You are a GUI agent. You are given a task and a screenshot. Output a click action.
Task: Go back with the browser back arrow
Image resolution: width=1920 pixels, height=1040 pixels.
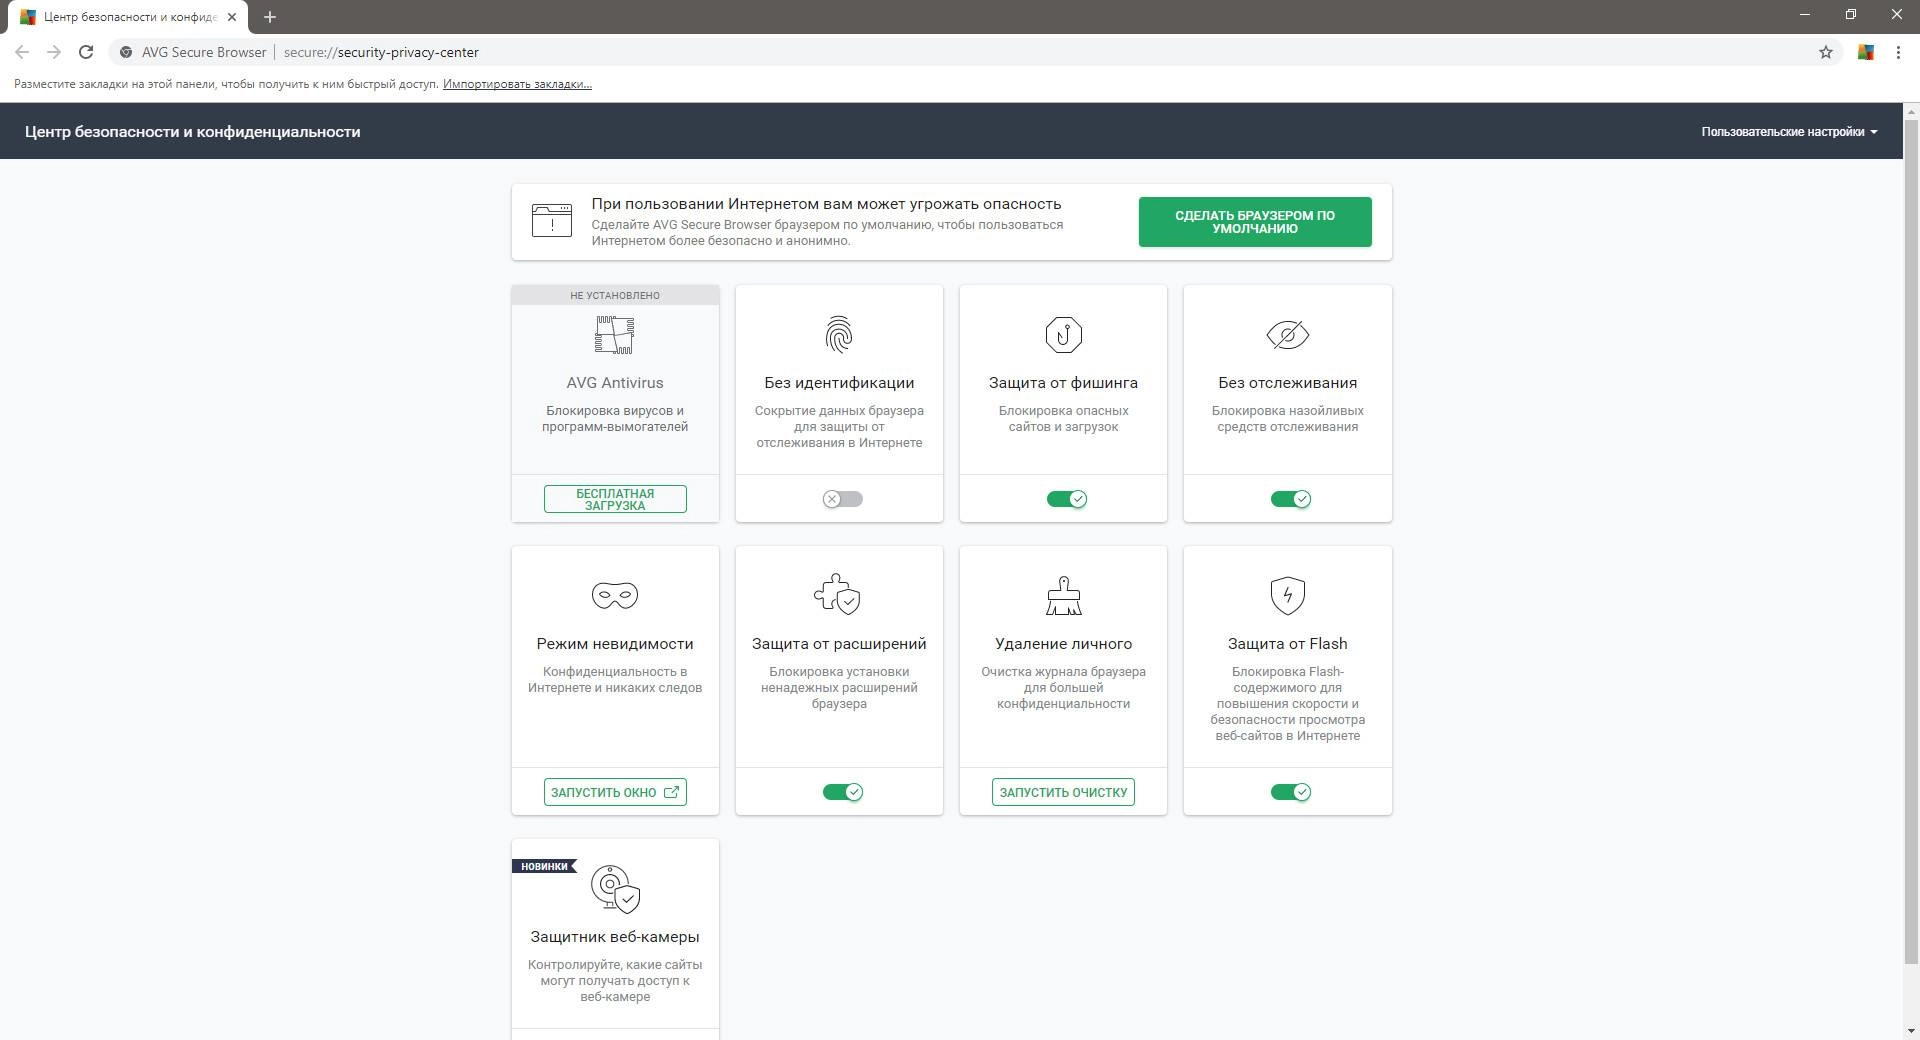click(x=22, y=52)
